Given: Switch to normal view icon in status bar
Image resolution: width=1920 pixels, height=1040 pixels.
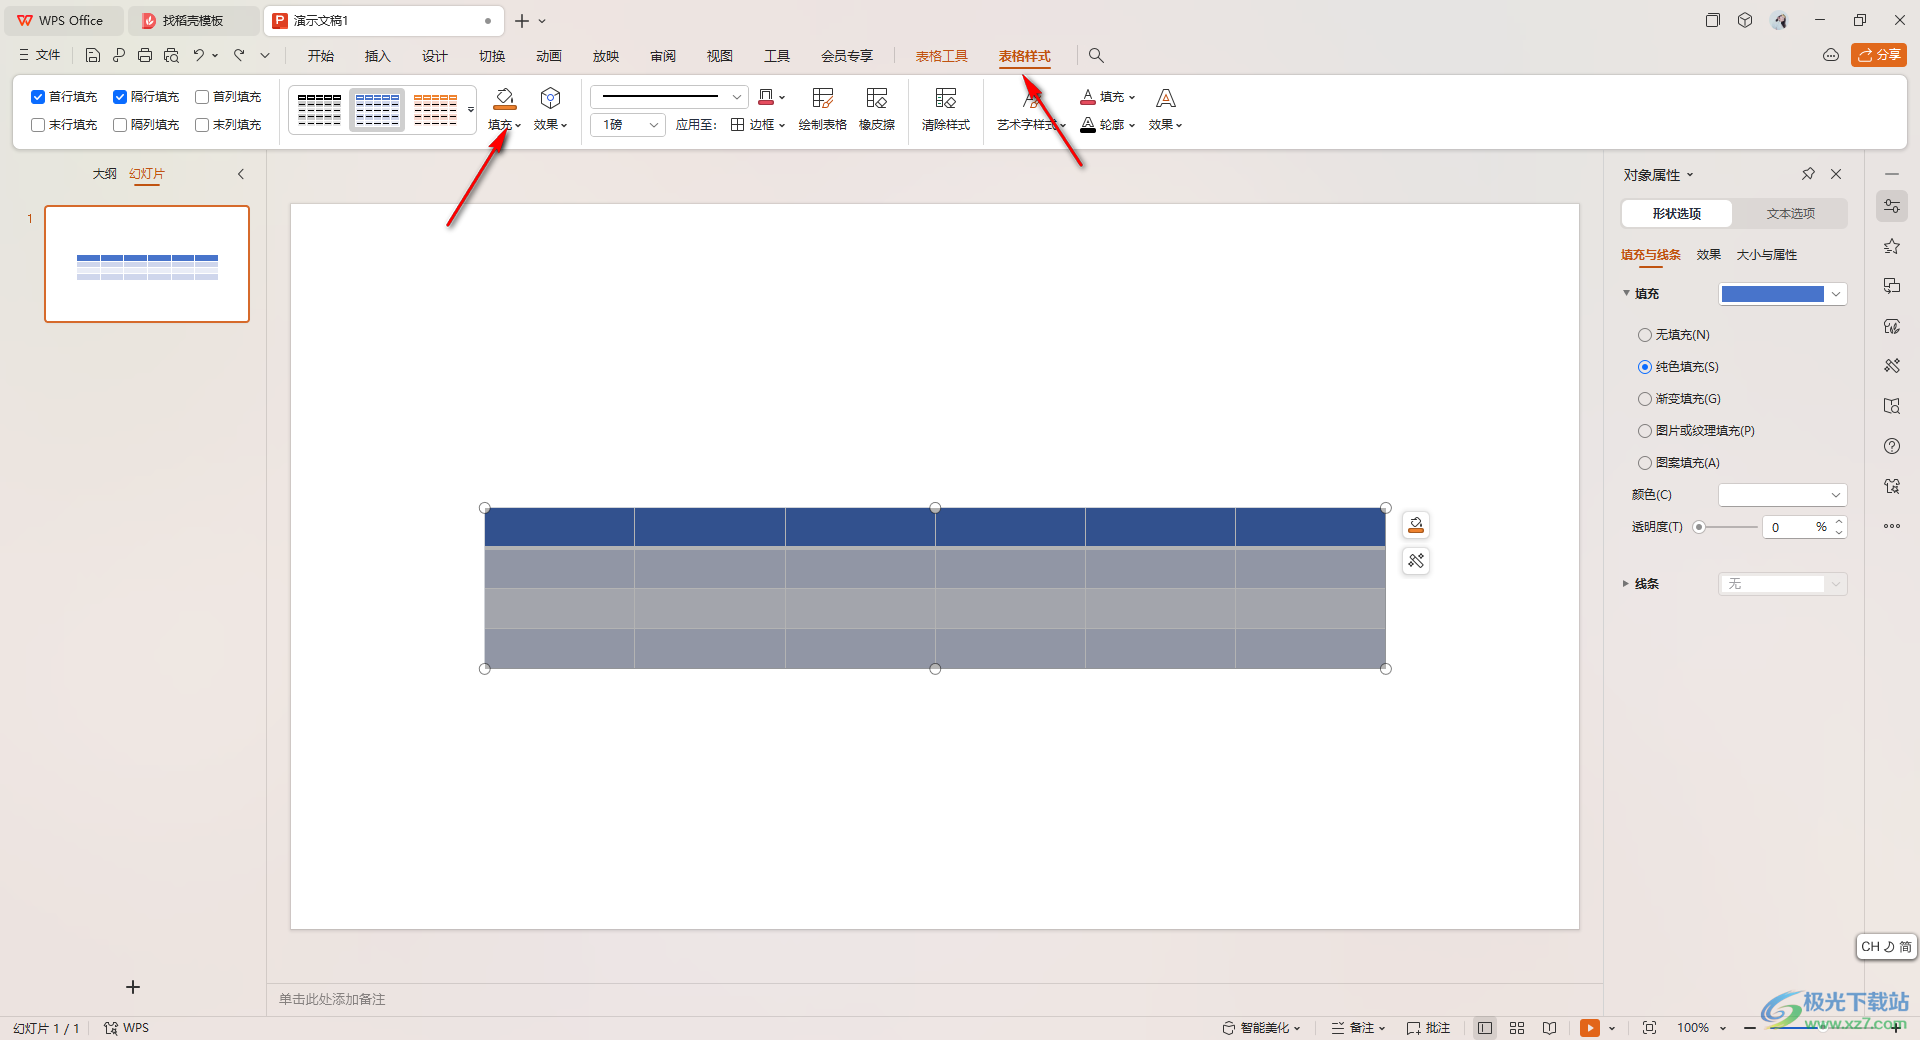Looking at the screenshot, I should [1485, 1028].
